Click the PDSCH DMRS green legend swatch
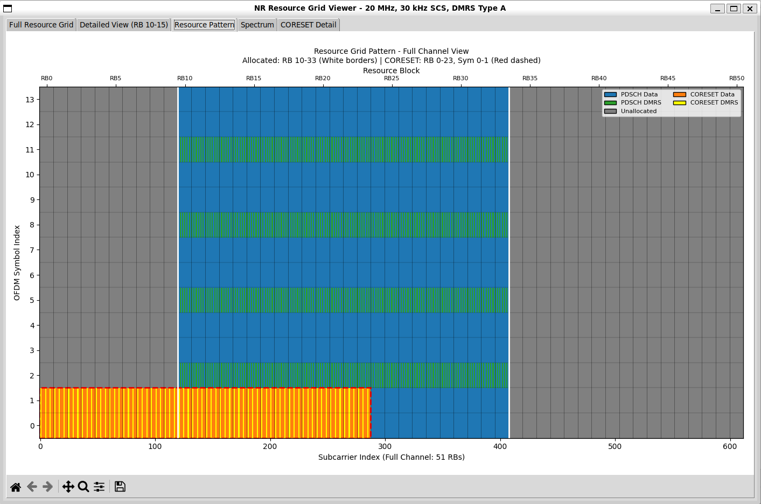Viewport: 761px width, 504px height. tap(610, 103)
